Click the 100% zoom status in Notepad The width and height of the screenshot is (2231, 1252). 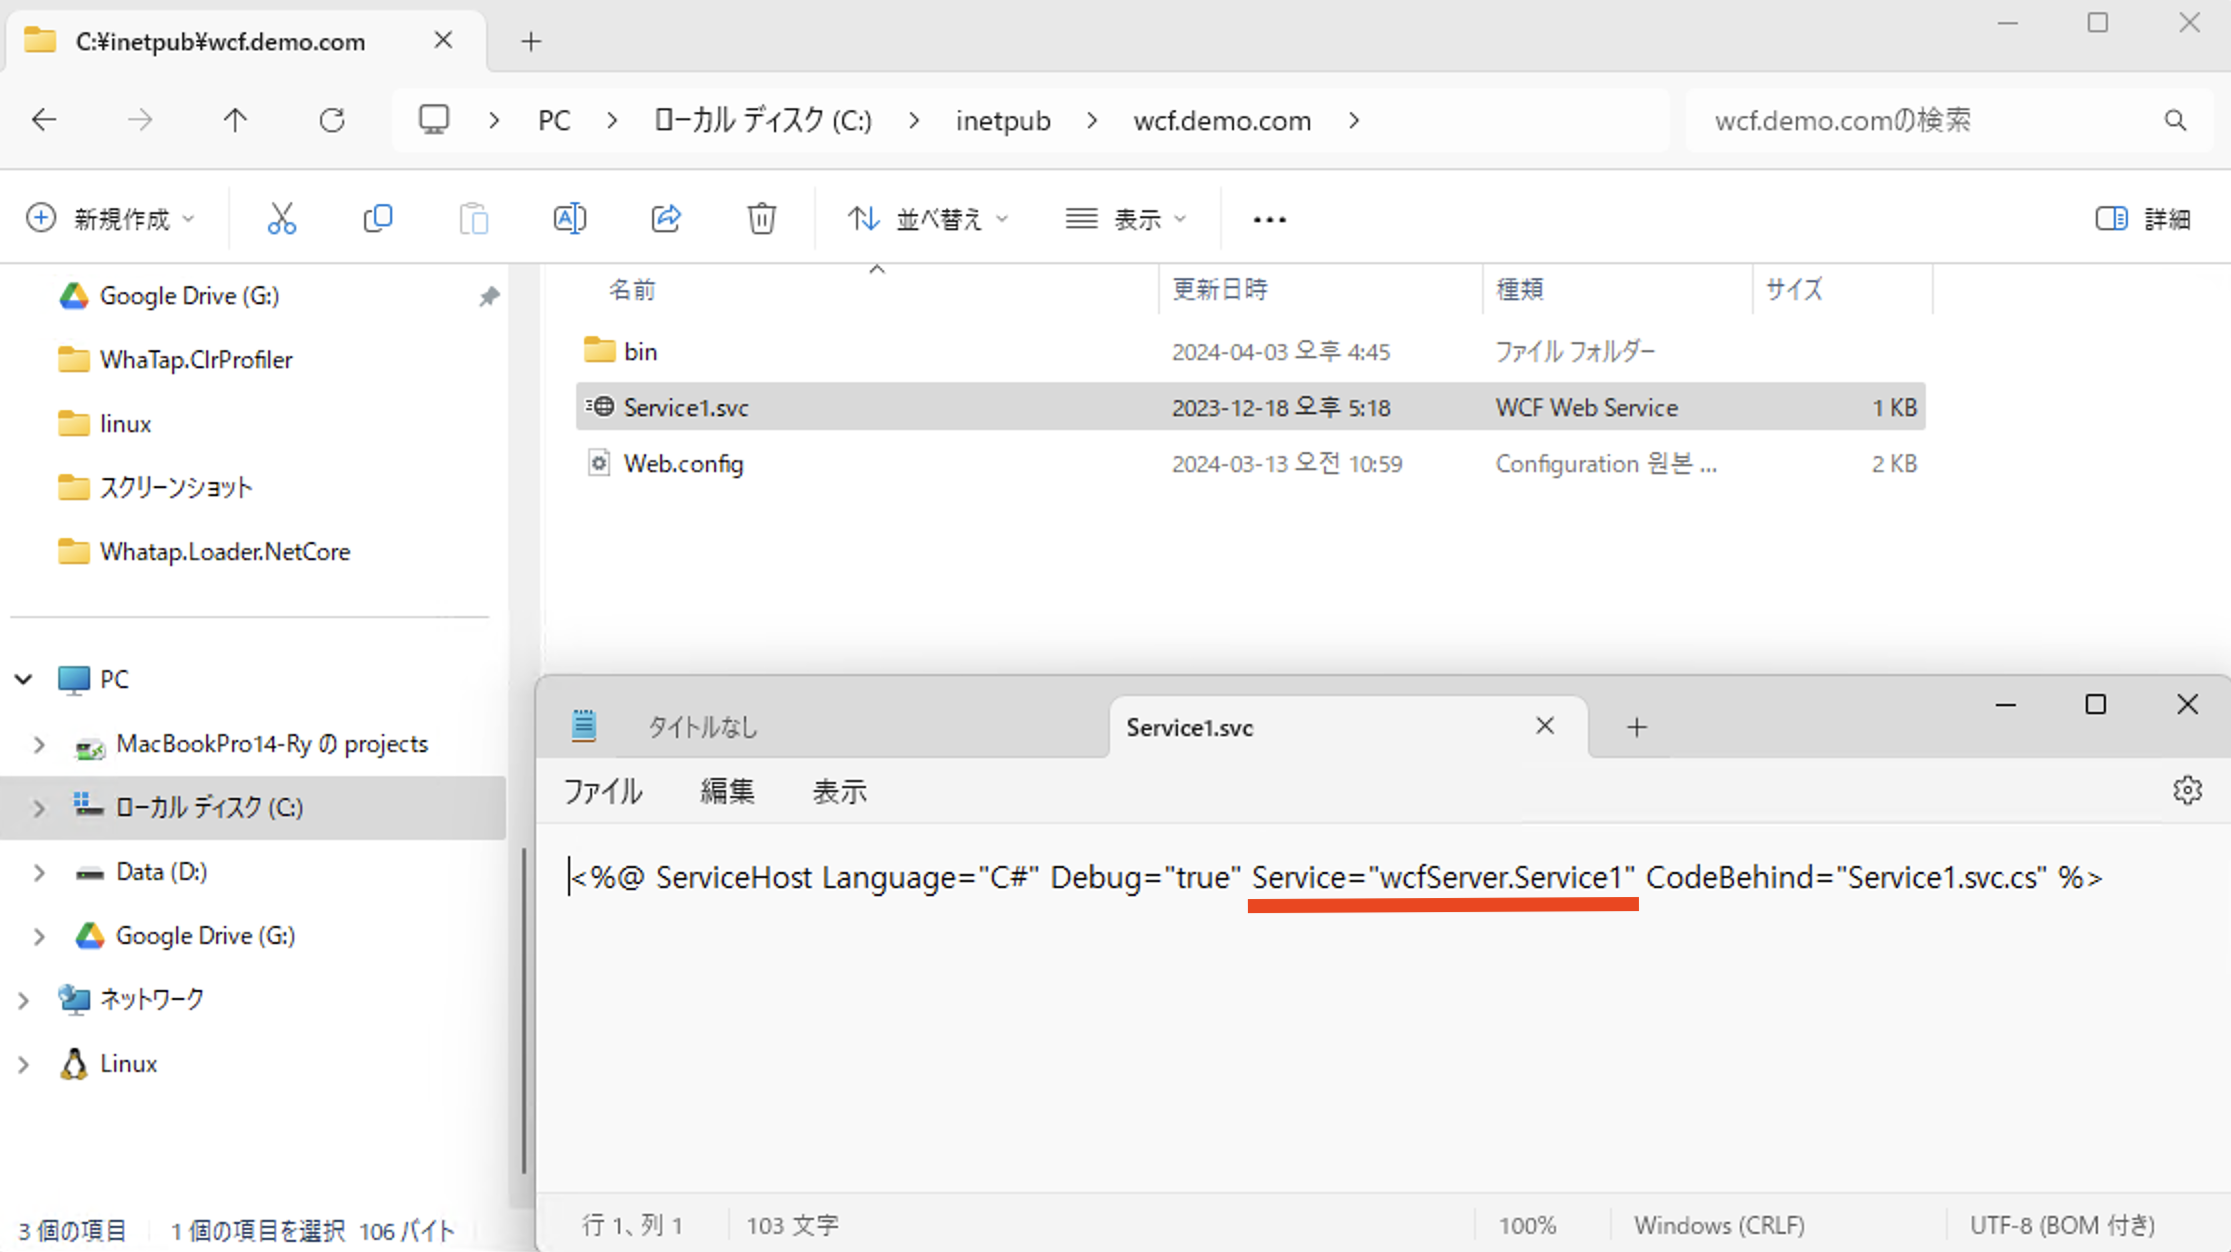(1527, 1225)
